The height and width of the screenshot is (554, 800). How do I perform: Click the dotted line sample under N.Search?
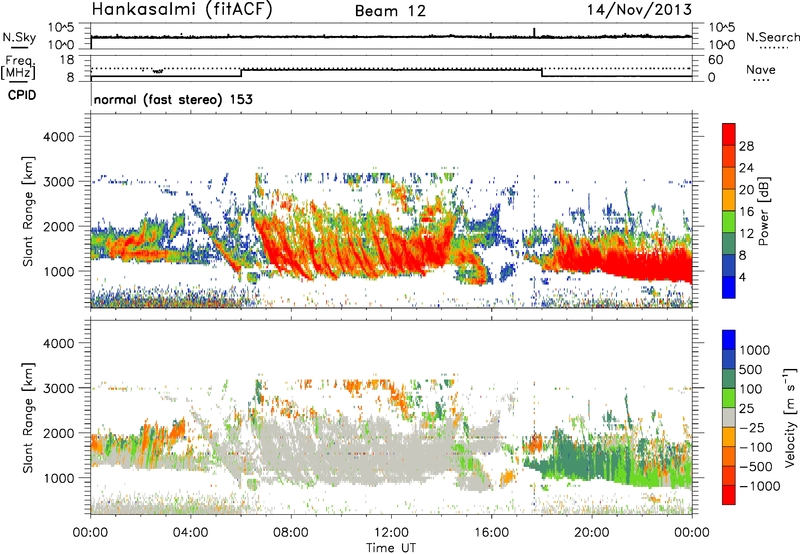[x=773, y=48]
